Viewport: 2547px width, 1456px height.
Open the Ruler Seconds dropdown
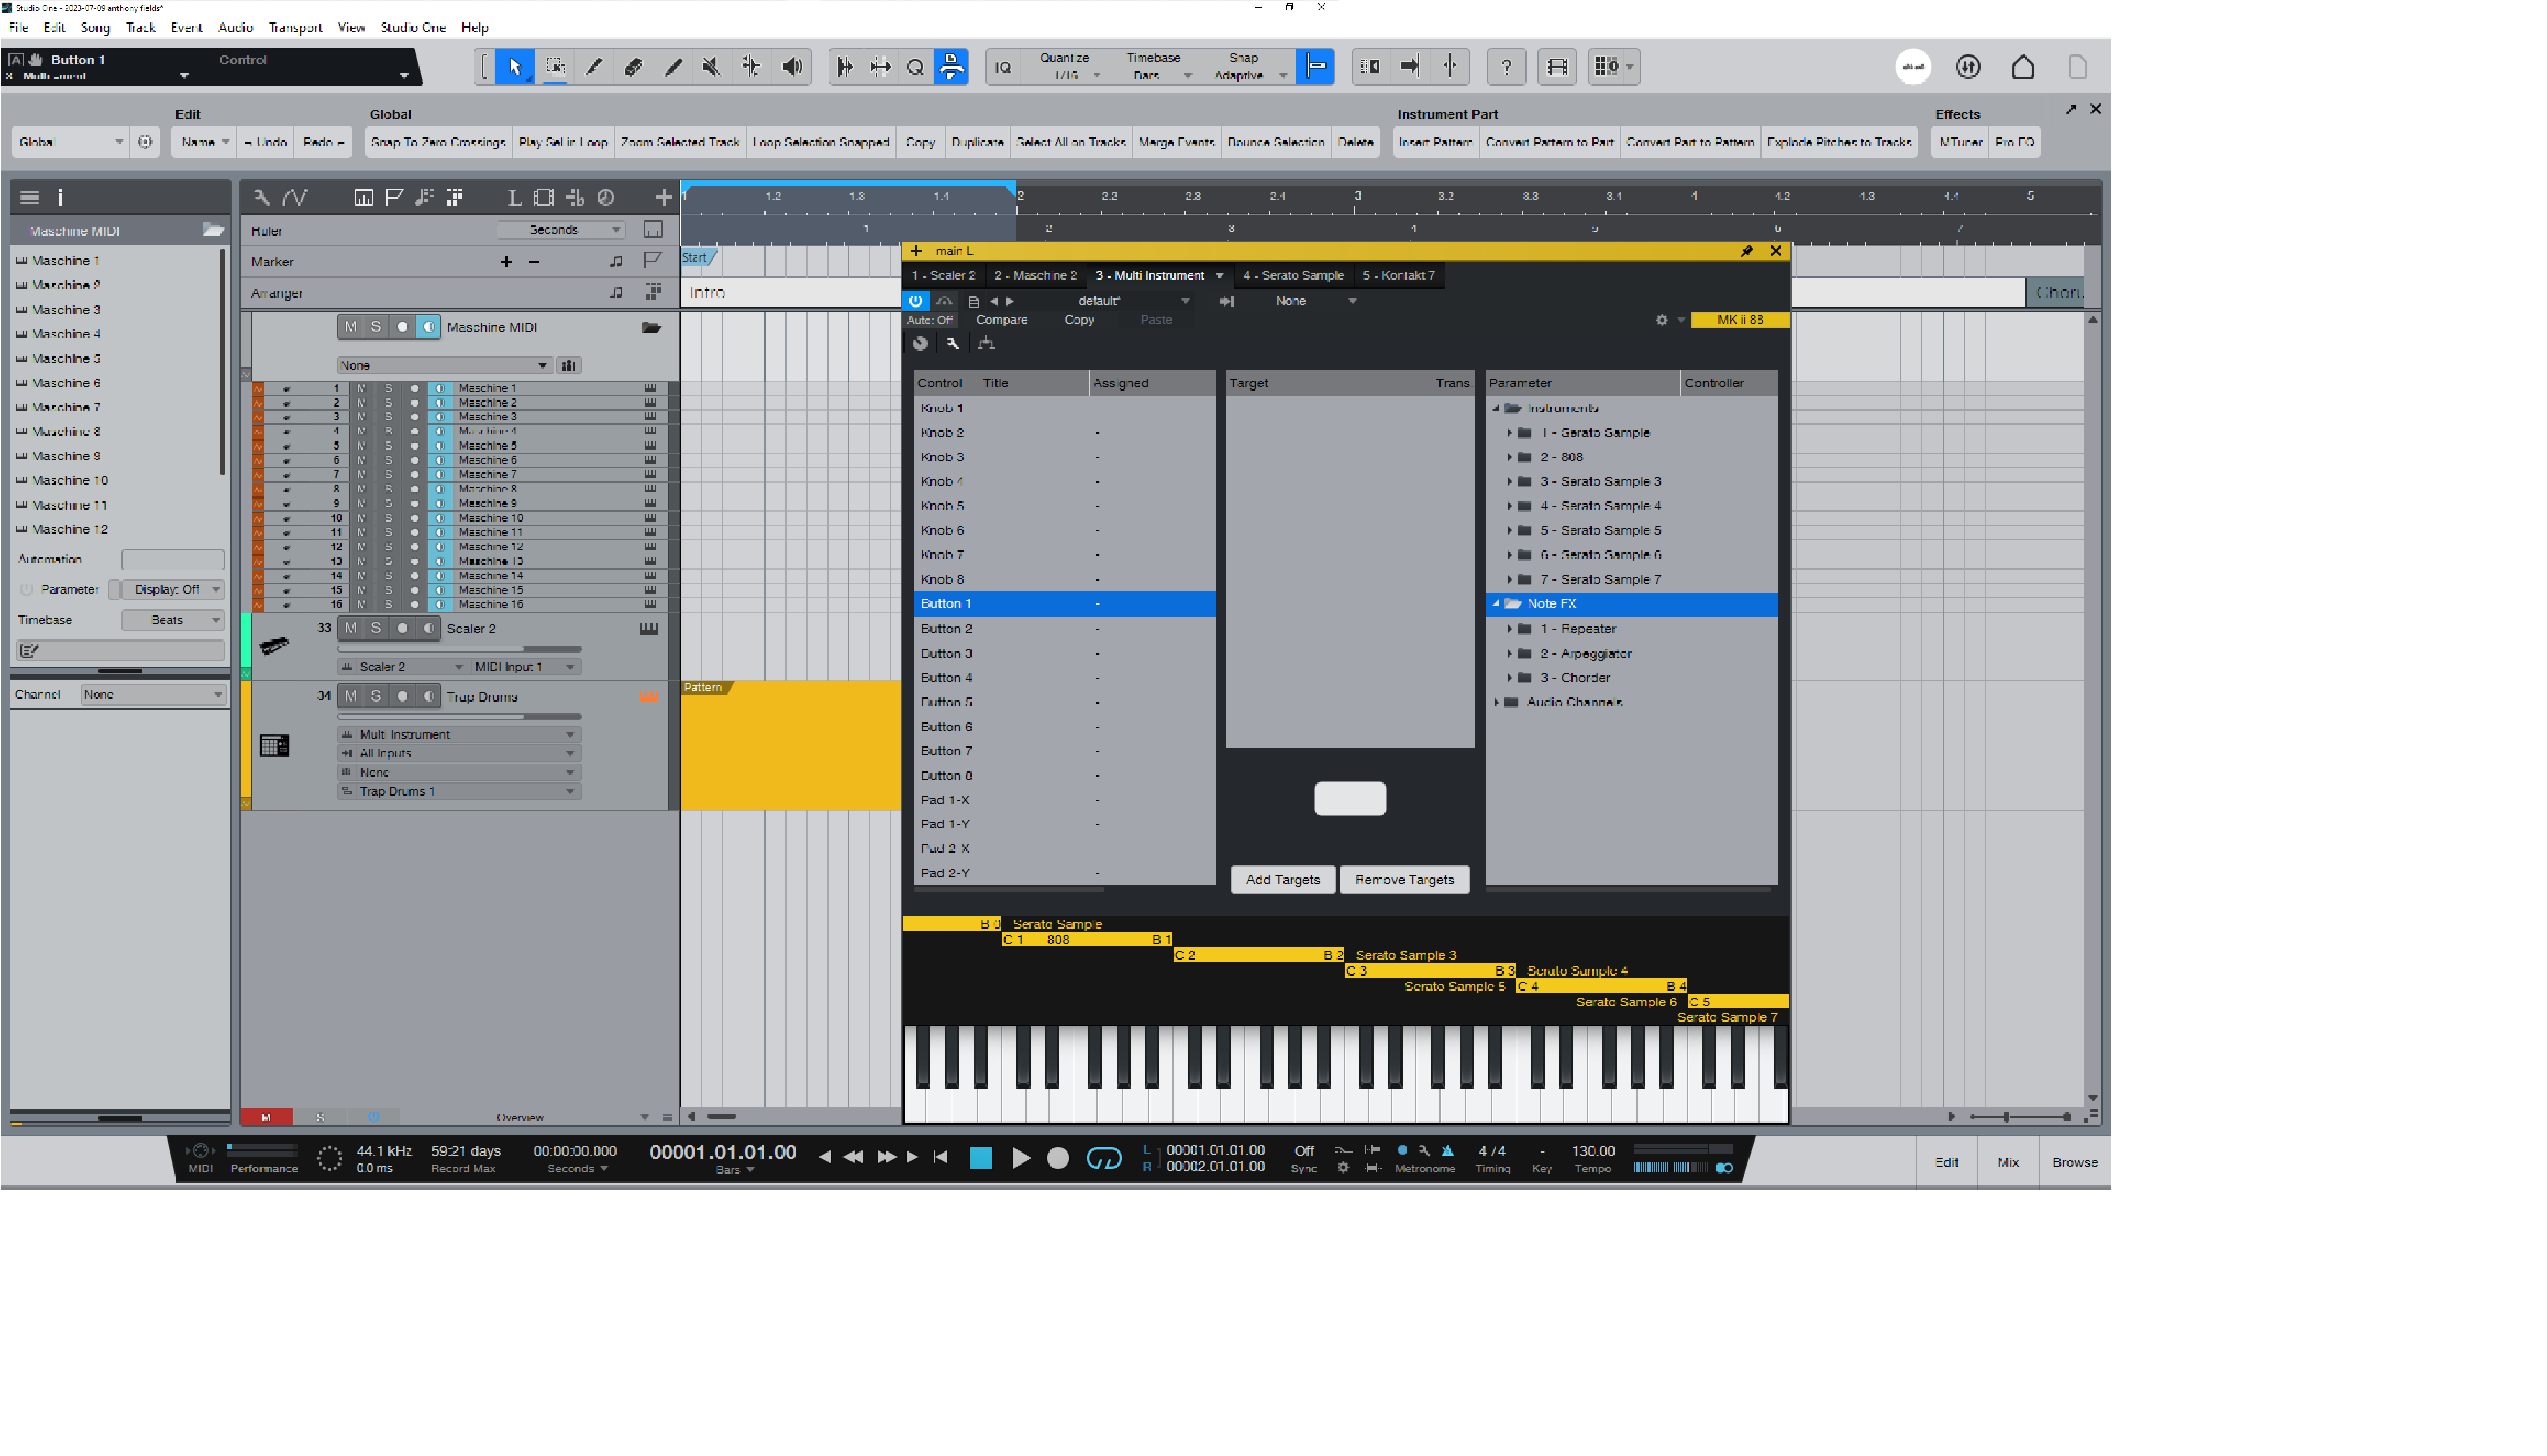pos(561,230)
